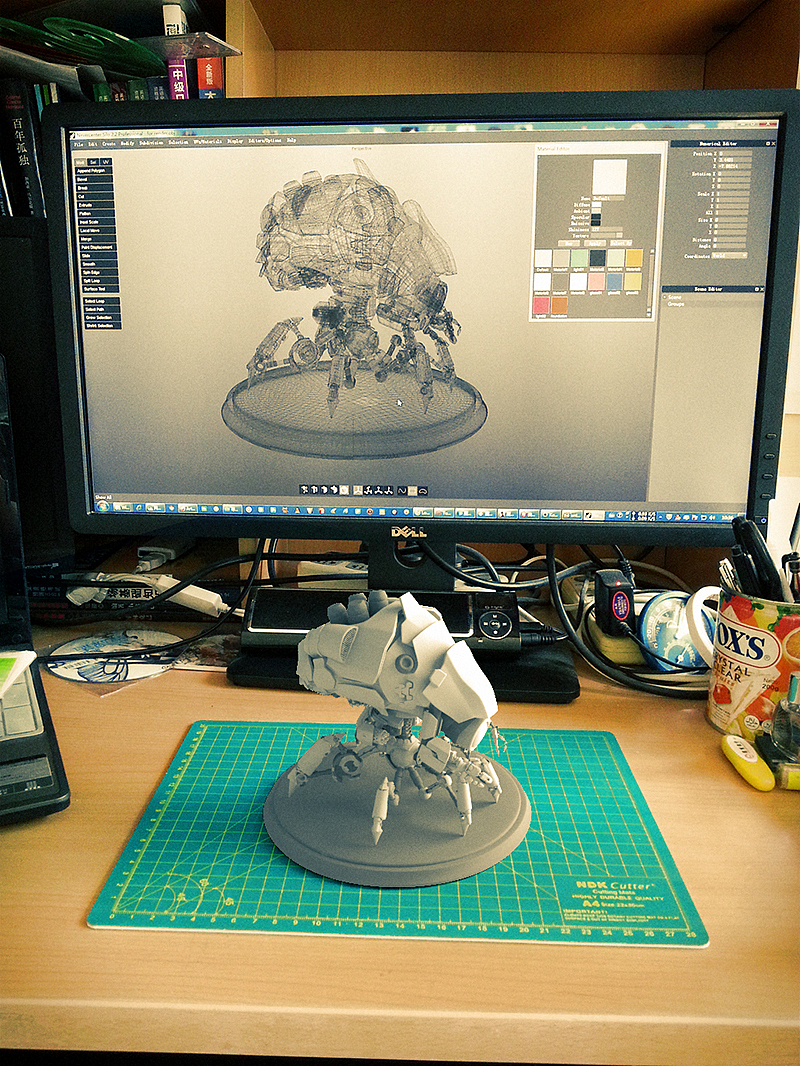Click the Position Y field in Numerical Editor

[735, 160]
